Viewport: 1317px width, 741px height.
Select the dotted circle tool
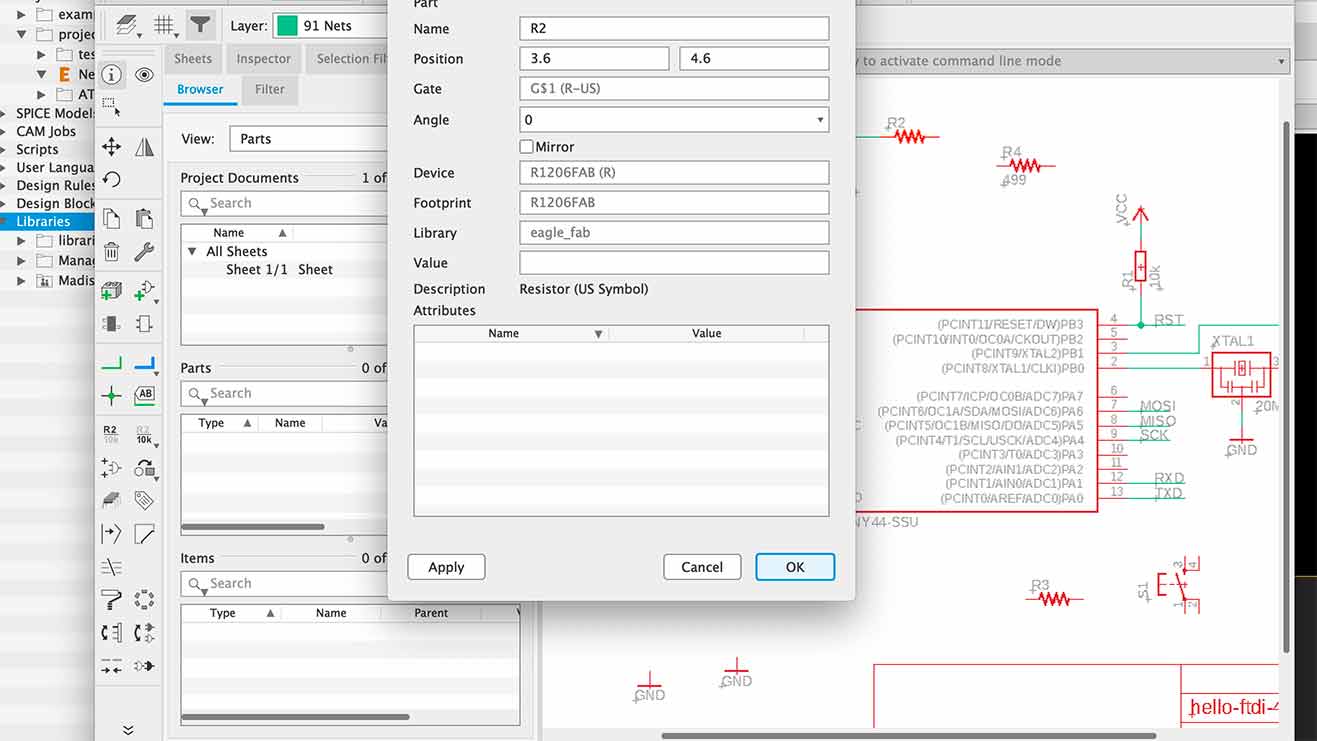[145, 600]
